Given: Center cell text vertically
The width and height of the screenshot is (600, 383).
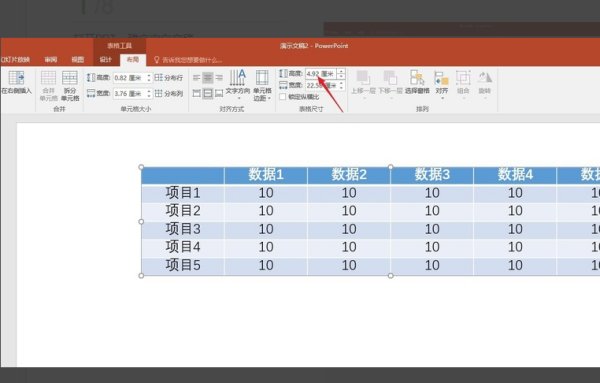Looking at the screenshot, I should click(x=208, y=93).
